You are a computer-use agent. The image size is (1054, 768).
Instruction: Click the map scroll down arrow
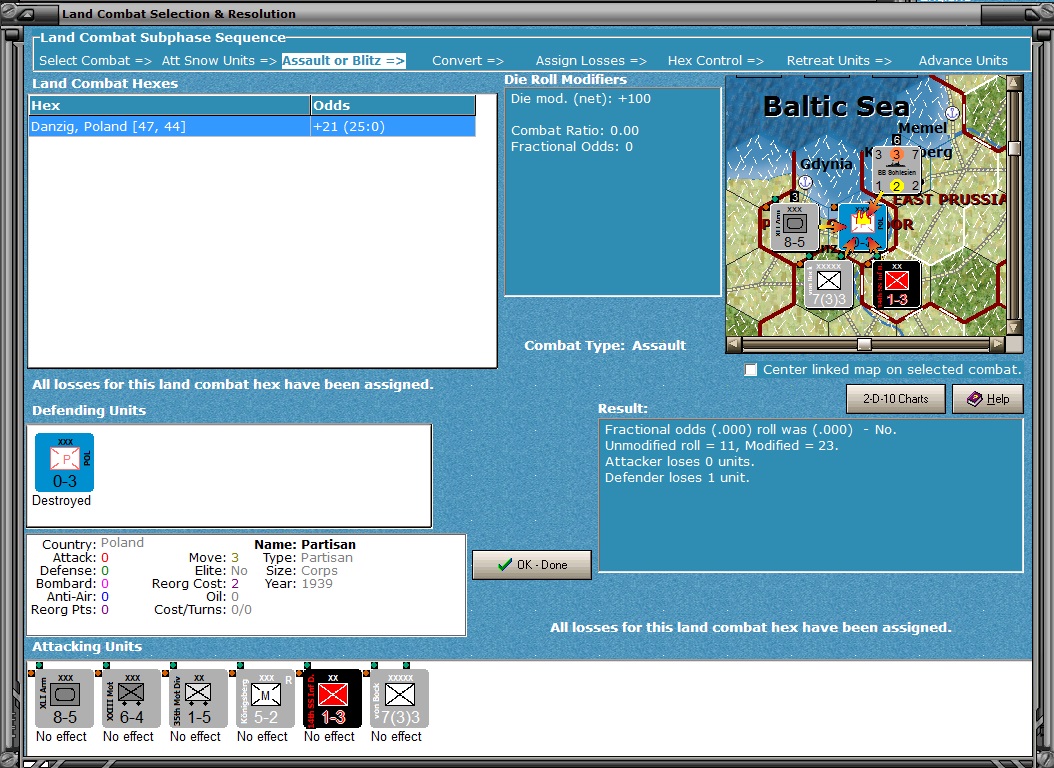coord(1014,327)
